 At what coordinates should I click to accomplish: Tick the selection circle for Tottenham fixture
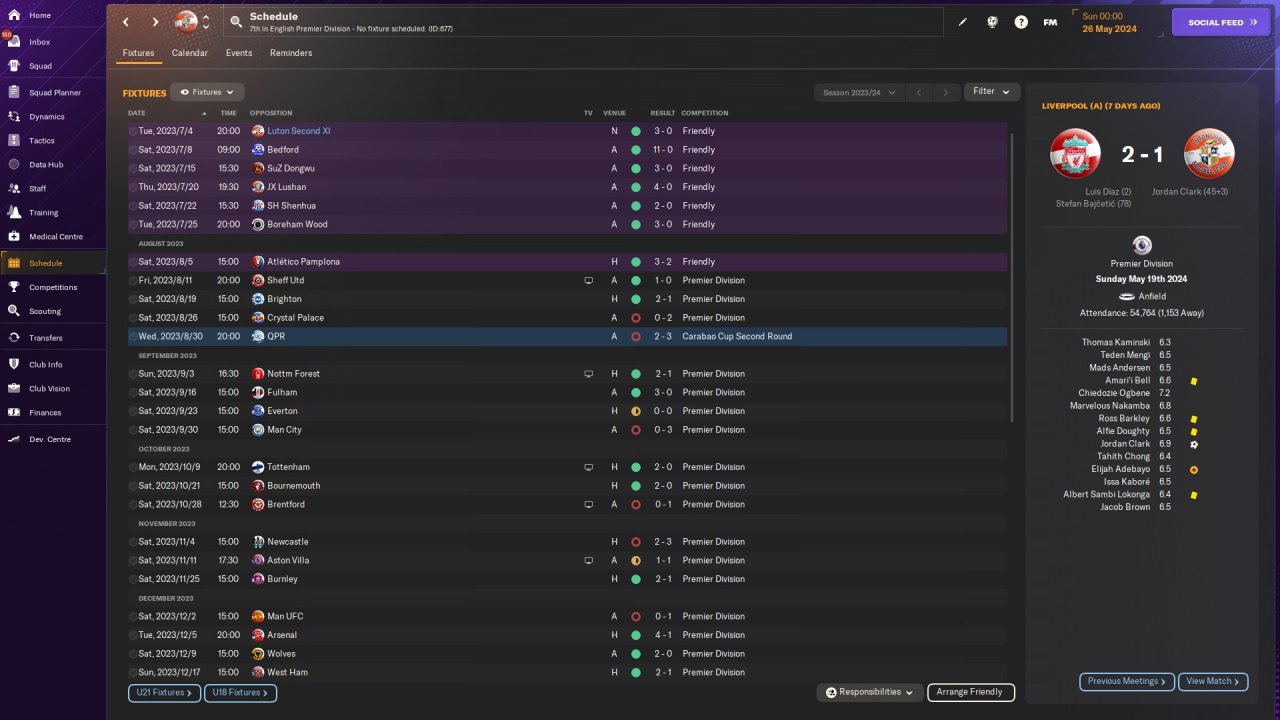(x=133, y=467)
